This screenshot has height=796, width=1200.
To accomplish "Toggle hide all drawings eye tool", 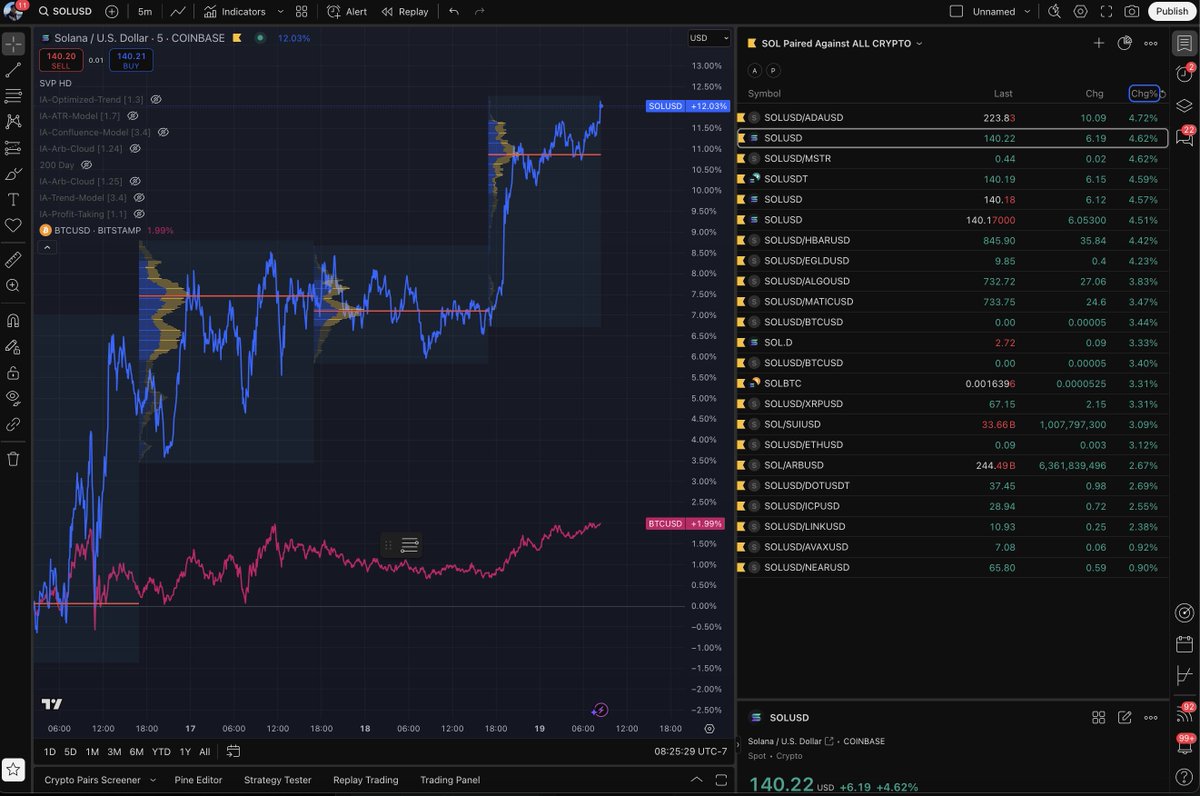I will tap(13, 398).
